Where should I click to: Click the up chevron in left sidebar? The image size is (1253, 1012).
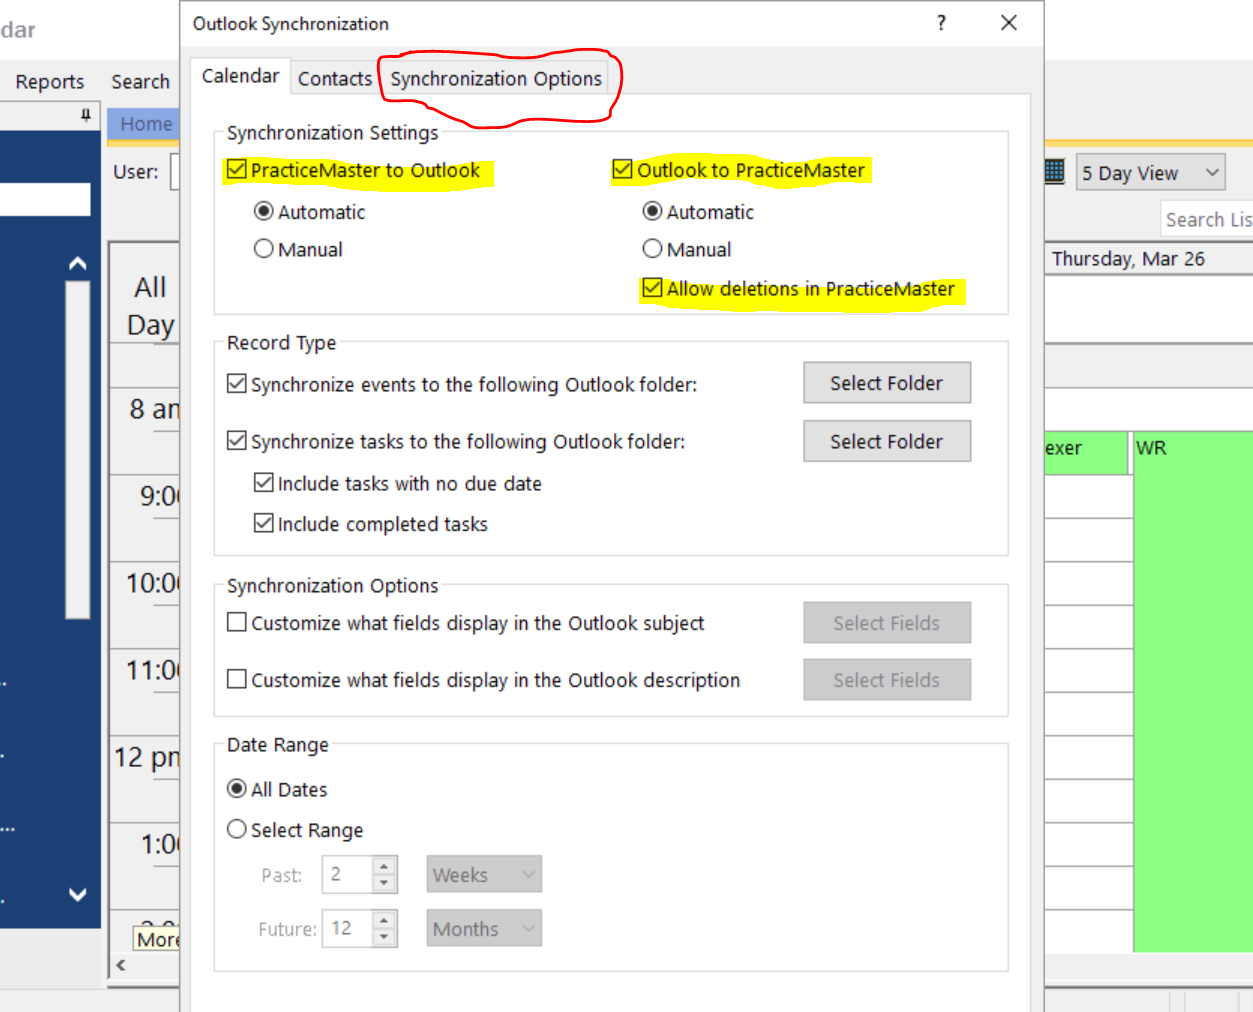pyautogui.click(x=78, y=264)
